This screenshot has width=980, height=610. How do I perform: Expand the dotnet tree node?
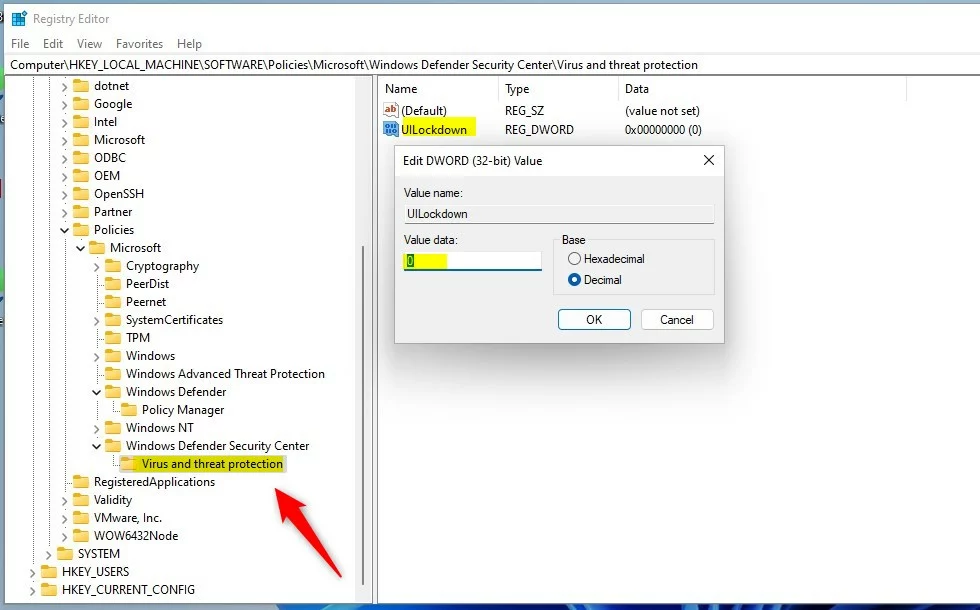[x=64, y=87]
